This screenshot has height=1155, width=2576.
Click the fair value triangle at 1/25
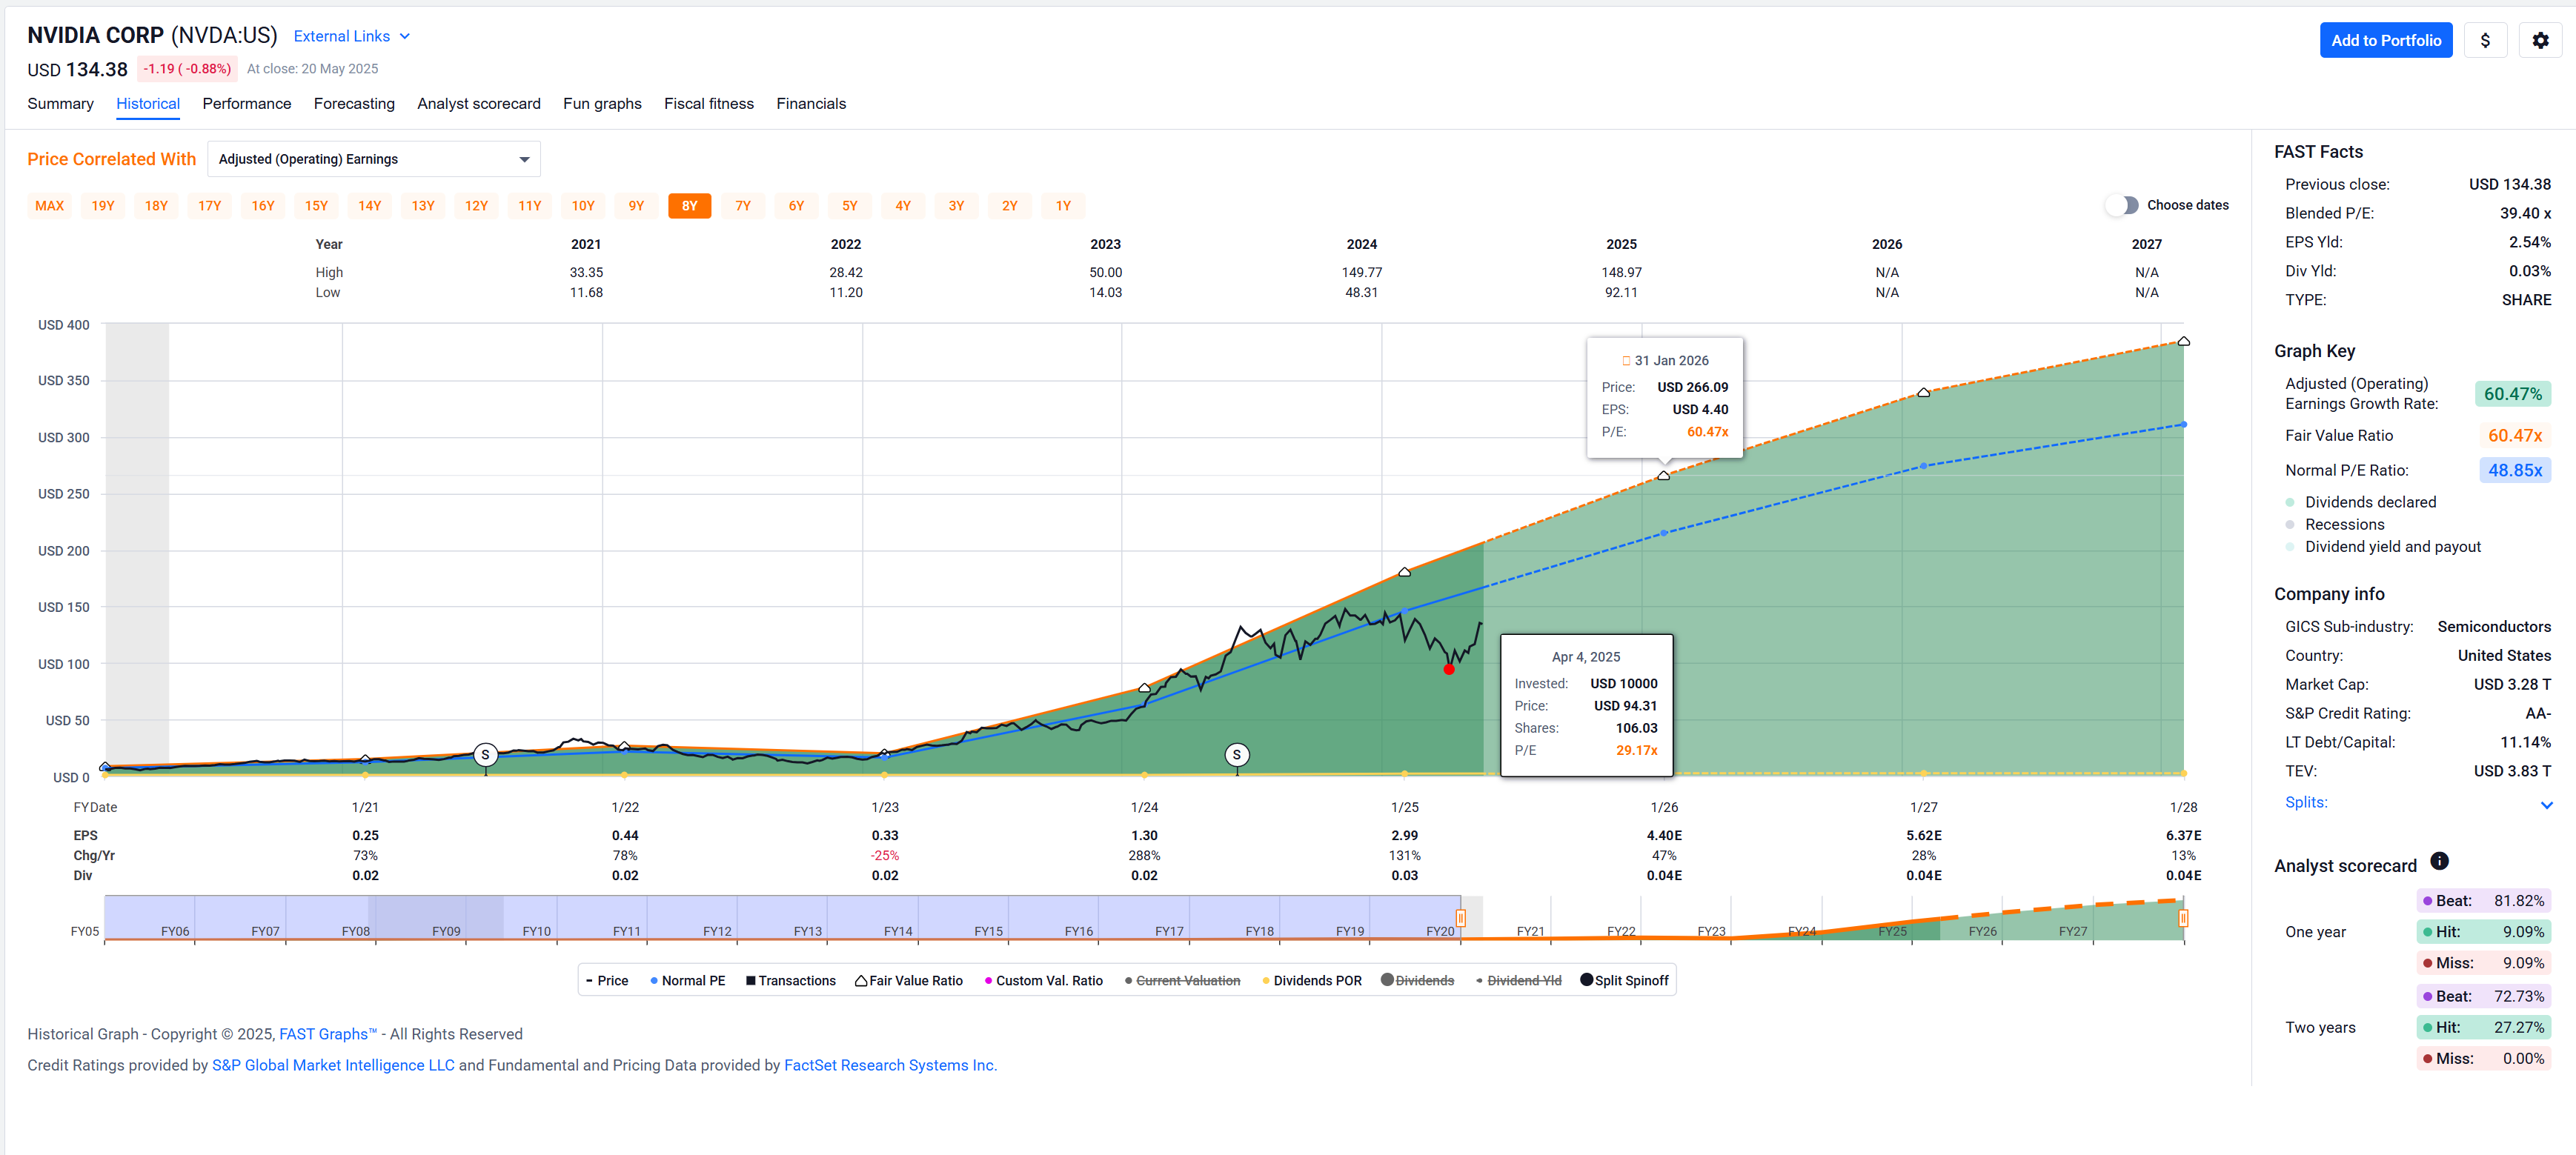[x=1405, y=572]
